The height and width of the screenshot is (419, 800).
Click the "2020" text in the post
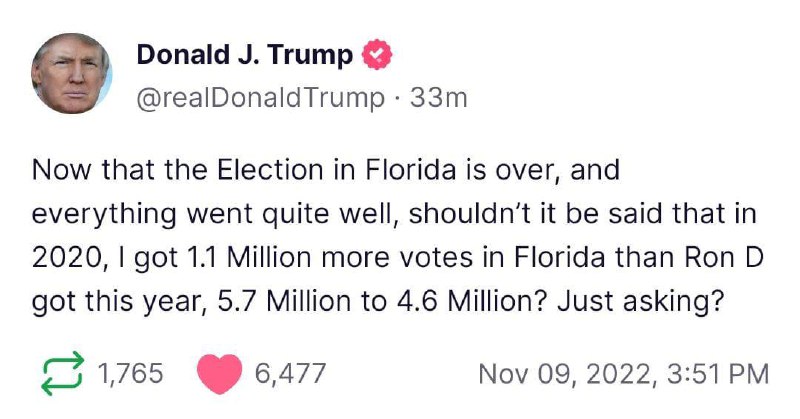(x=66, y=258)
